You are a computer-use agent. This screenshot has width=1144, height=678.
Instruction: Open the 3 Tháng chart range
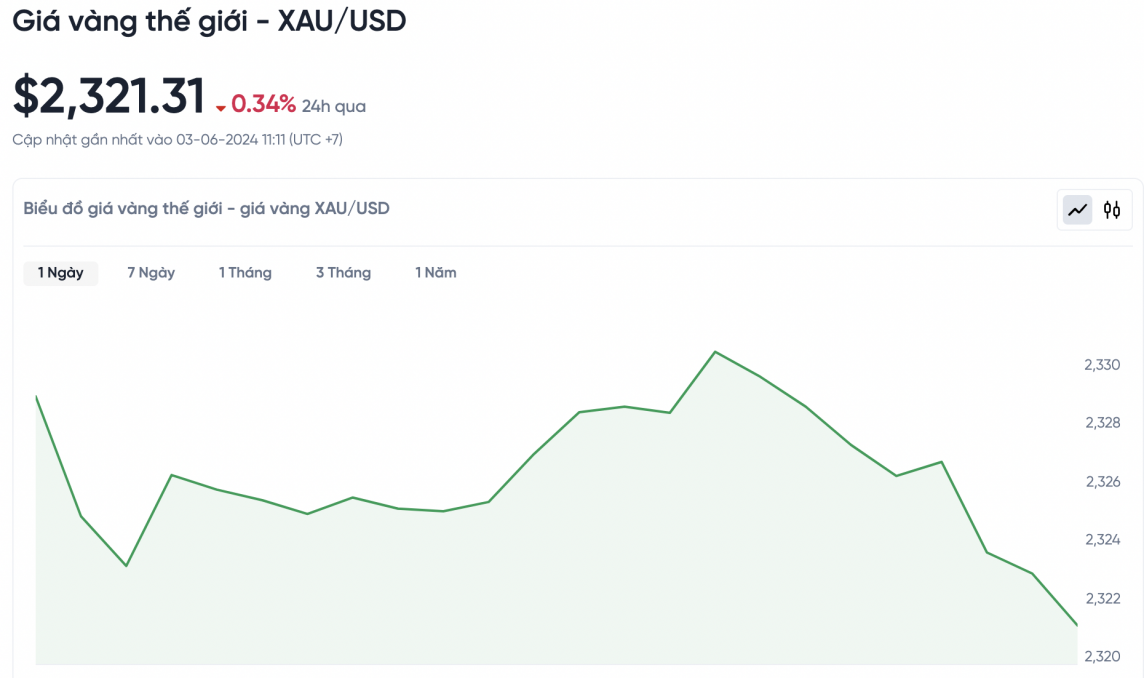click(343, 273)
